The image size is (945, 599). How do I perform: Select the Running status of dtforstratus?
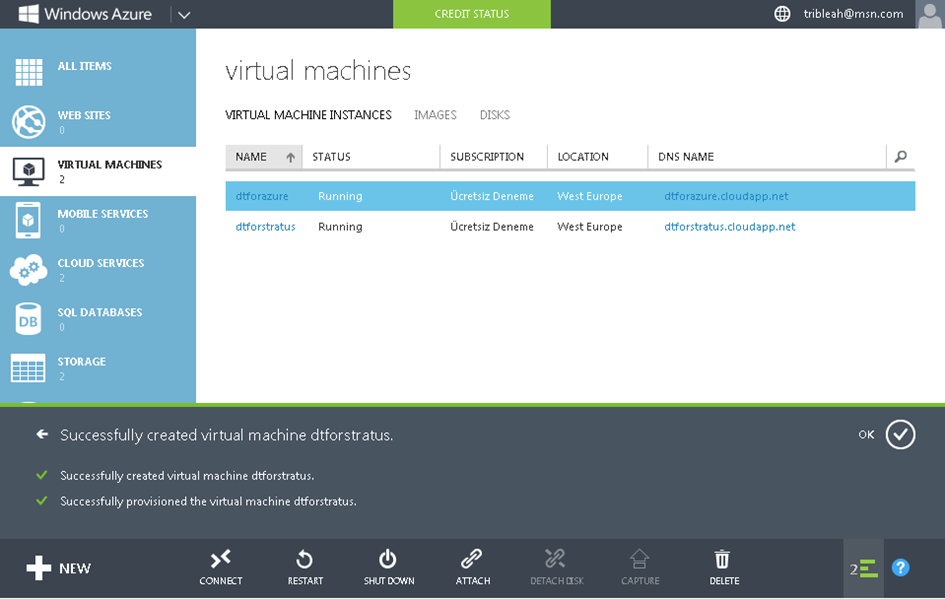(x=341, y=227)
